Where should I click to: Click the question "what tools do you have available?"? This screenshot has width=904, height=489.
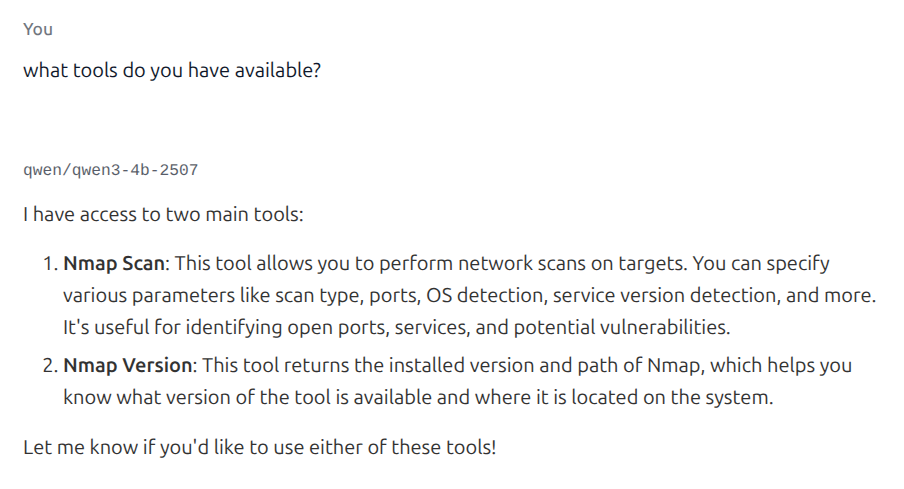coord(172,72)
